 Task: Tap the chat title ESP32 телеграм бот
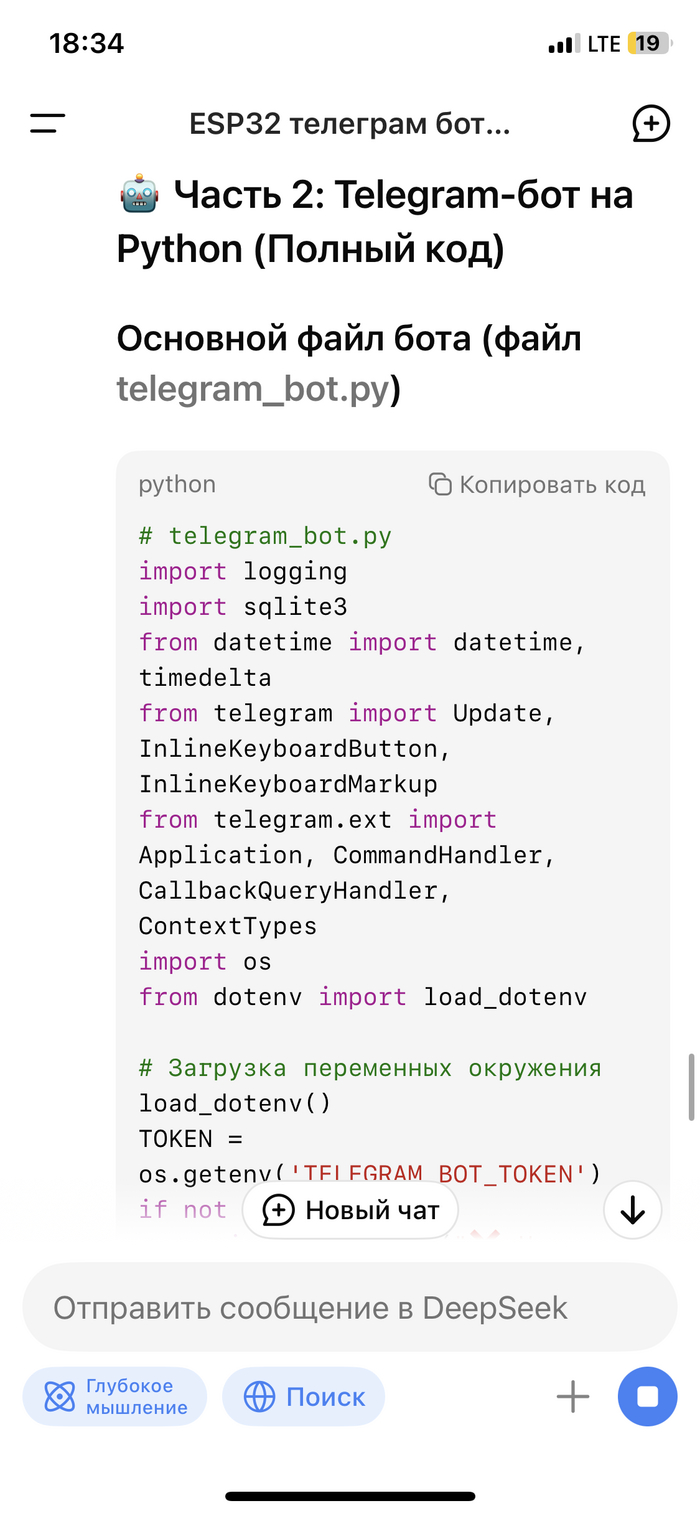tap(350, 125)
